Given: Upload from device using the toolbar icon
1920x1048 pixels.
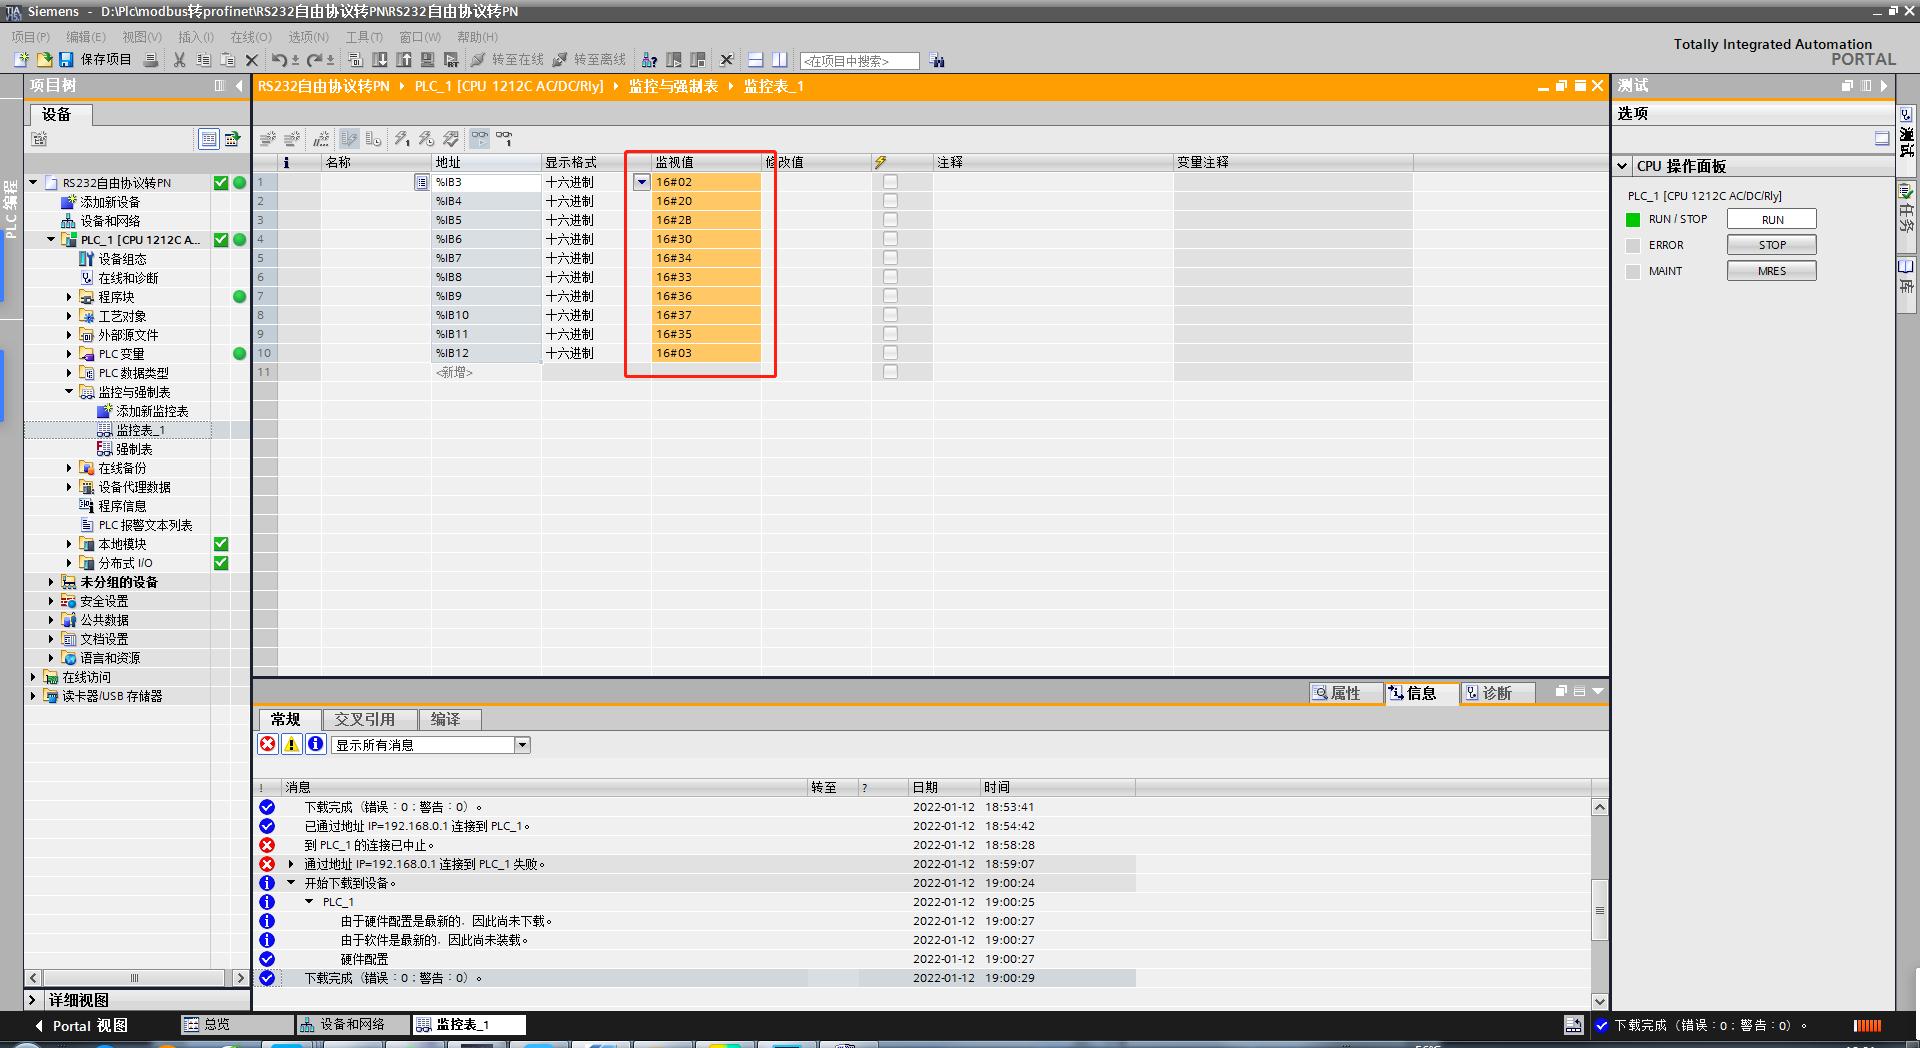Looking at the screenshot, I should click(404, 60).
